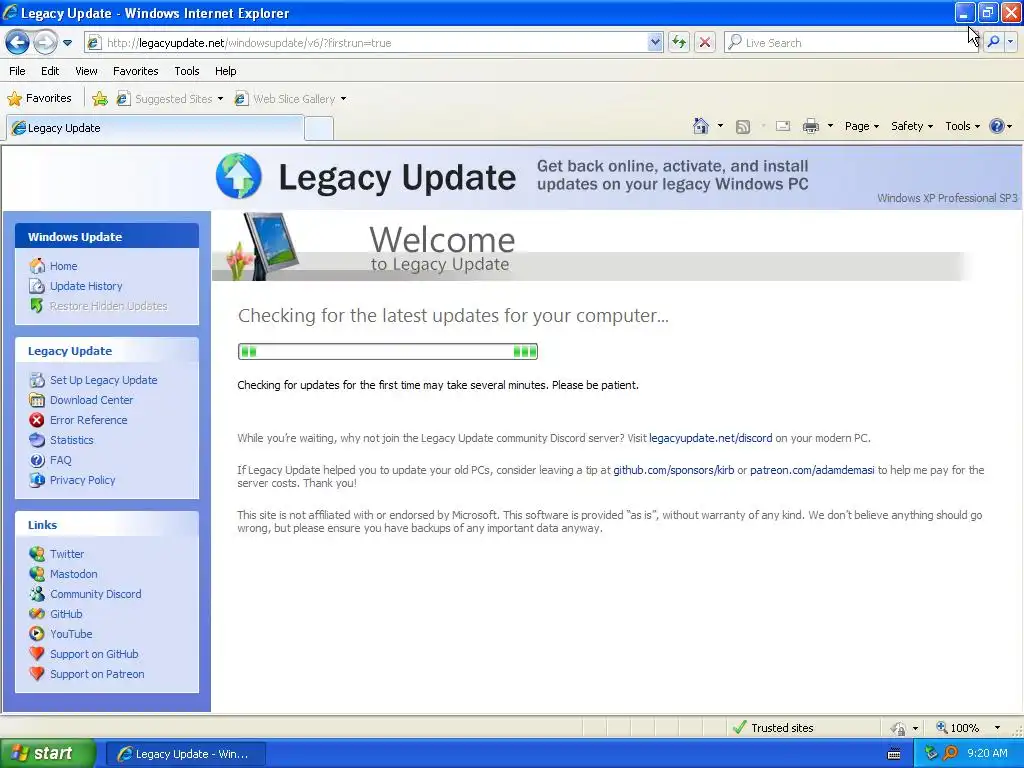Open the FAQ sidebar link
This screenshot has width=1024, height=768.
tap(60, 460)
